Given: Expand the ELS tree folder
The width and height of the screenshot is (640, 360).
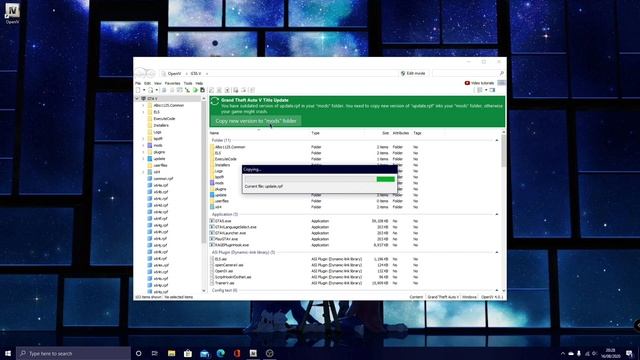Looking at the screenshot, I should pyautogui.click(x=143, y=112).
